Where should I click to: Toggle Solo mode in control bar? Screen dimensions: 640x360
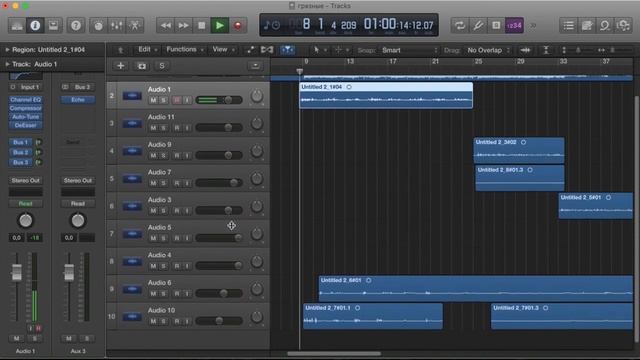(496, 26)
